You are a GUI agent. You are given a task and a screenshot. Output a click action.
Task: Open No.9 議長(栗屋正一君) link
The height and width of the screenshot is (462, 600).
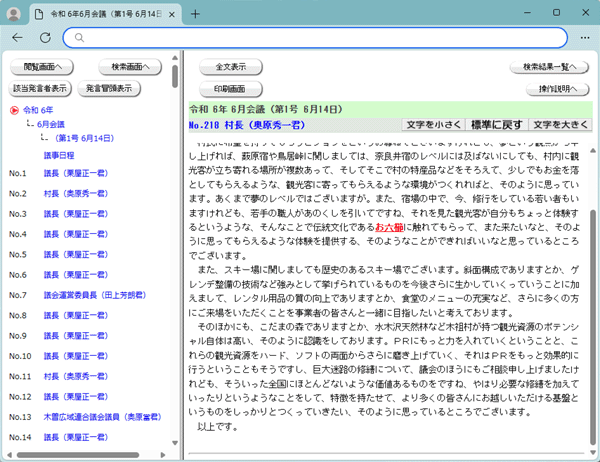pyautogui.click(x=76, y=336)
